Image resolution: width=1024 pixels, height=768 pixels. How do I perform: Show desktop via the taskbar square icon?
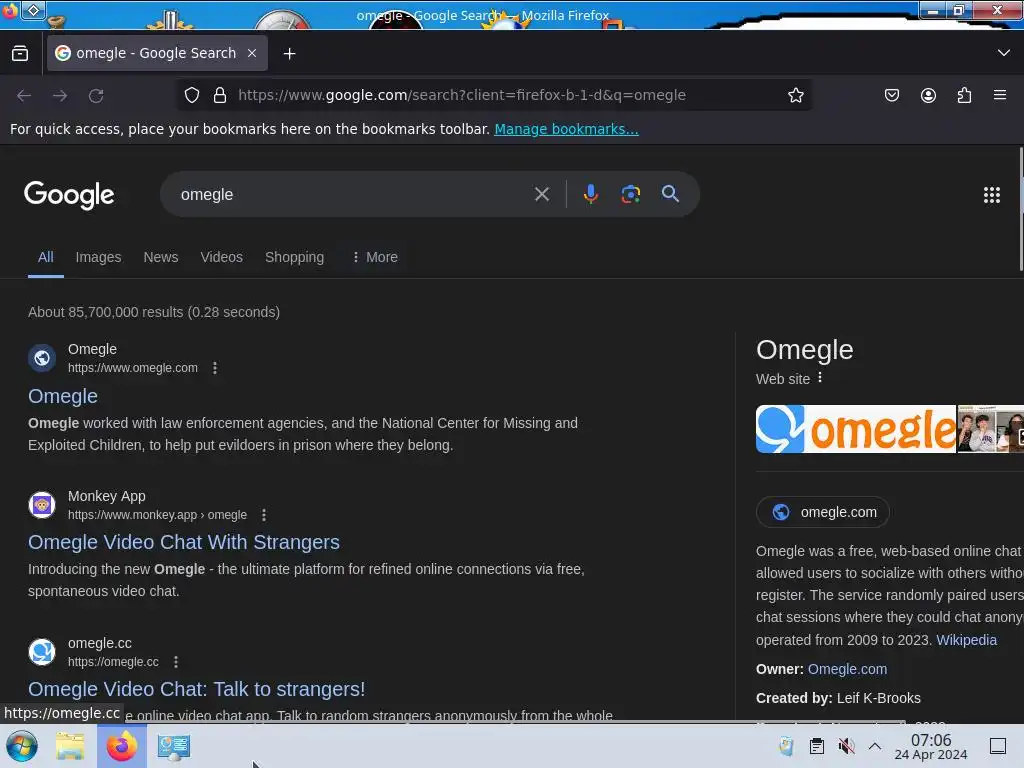click(x=998, y=746)
